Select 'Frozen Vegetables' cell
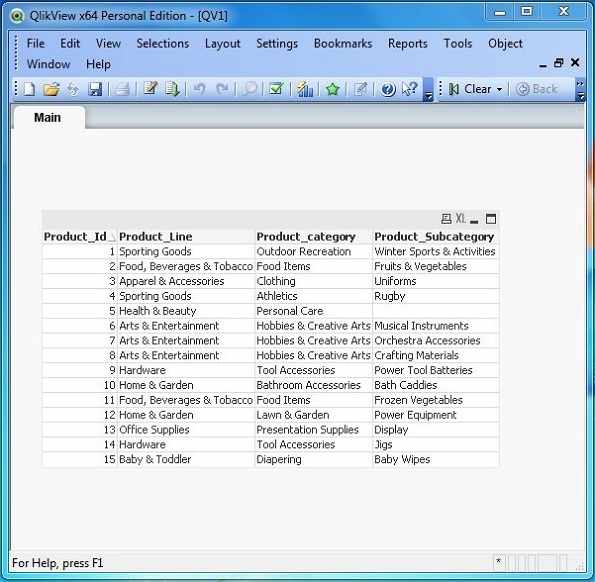 coord(436,400)
